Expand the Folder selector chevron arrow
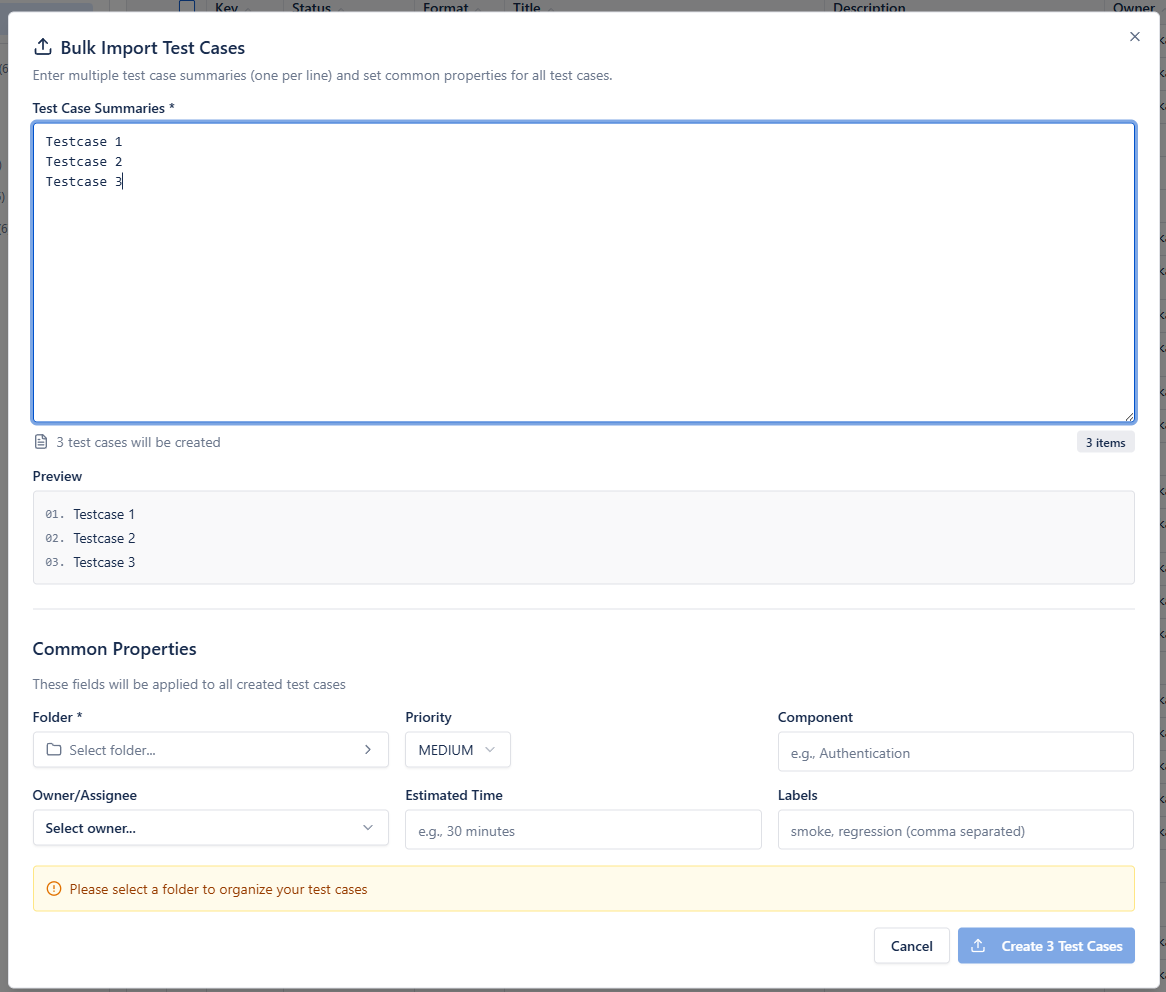Image resolution: width=1166 pixels, height=992 pixels. click(x=367, y=750)
